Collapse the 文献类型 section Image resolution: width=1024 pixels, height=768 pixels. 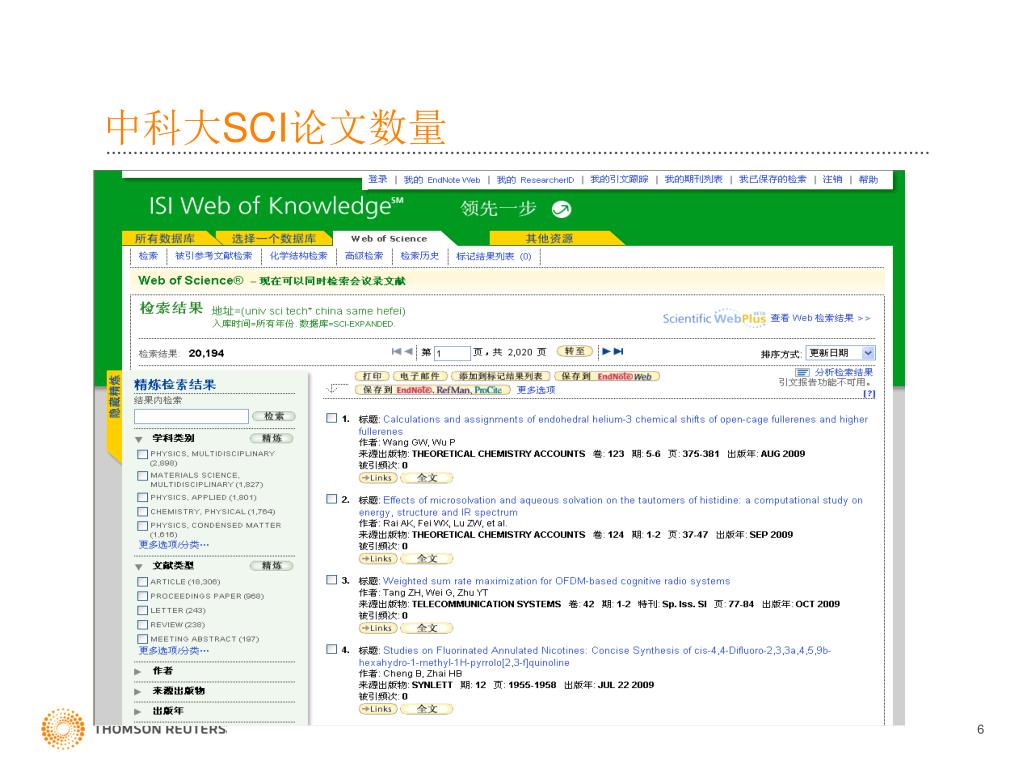138,566
